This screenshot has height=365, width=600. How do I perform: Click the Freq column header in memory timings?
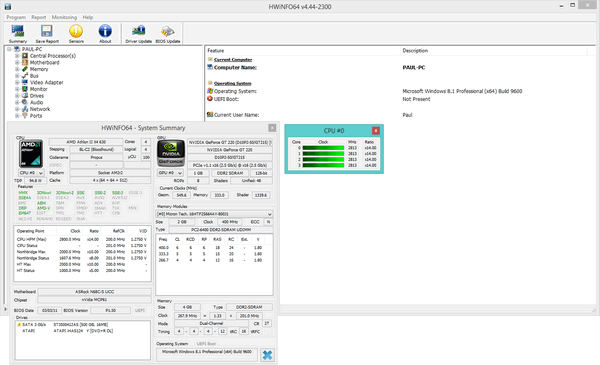(163, 240)
